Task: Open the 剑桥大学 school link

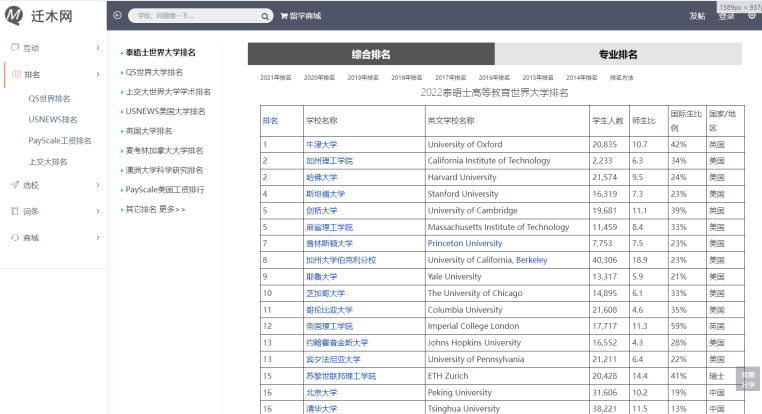Action: [x=321, y=210]
